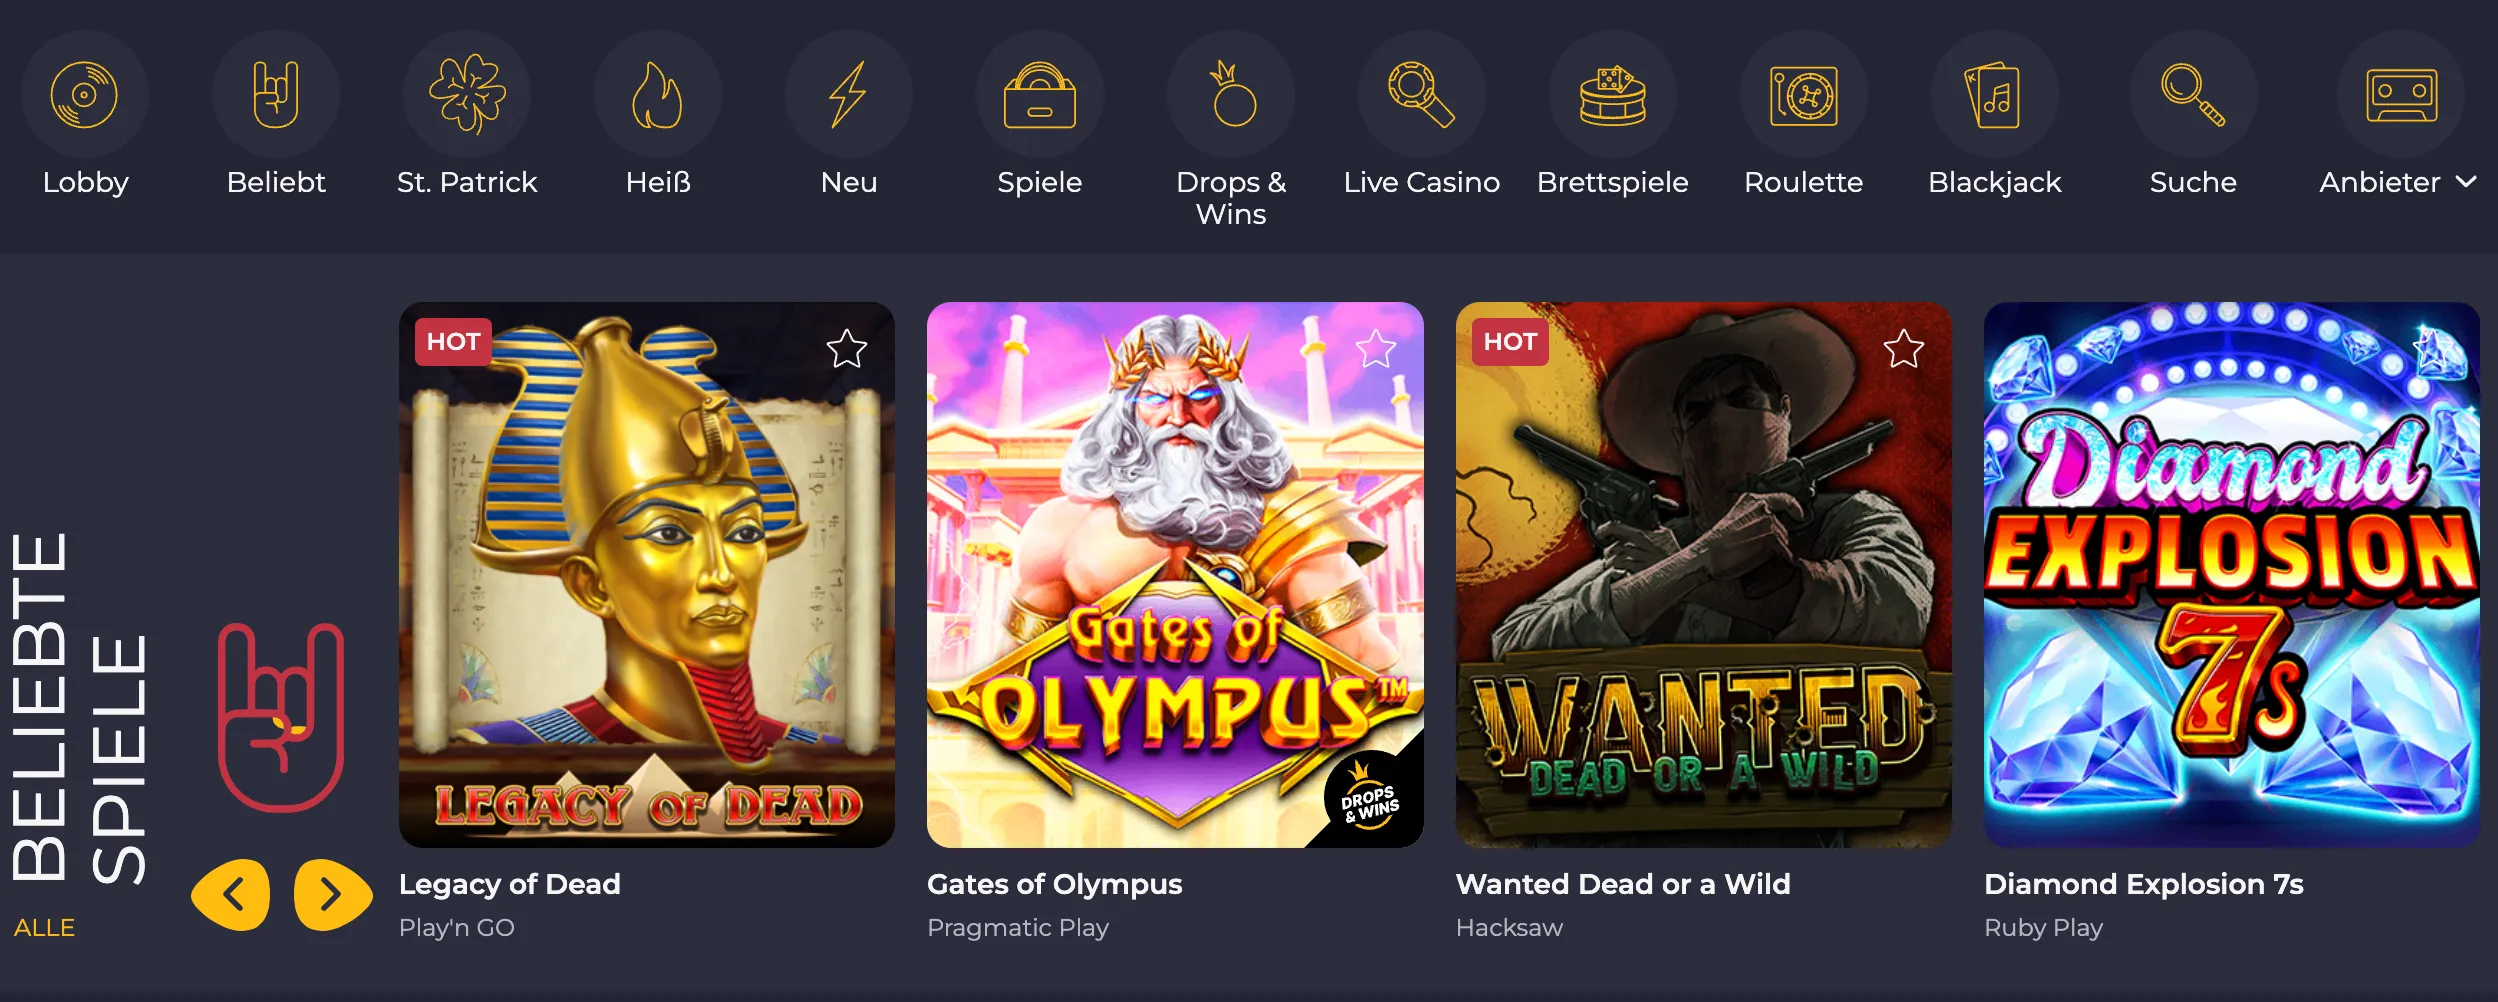The image size is (2498, 1002).
Task: Mark Wanted Dead or a Wild favorite
Action: click(x=1904, y=349)
